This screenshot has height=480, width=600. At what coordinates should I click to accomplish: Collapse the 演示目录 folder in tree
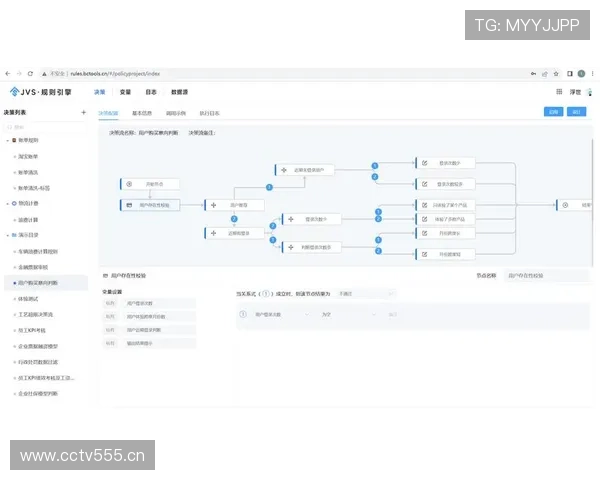click(8, 236)
